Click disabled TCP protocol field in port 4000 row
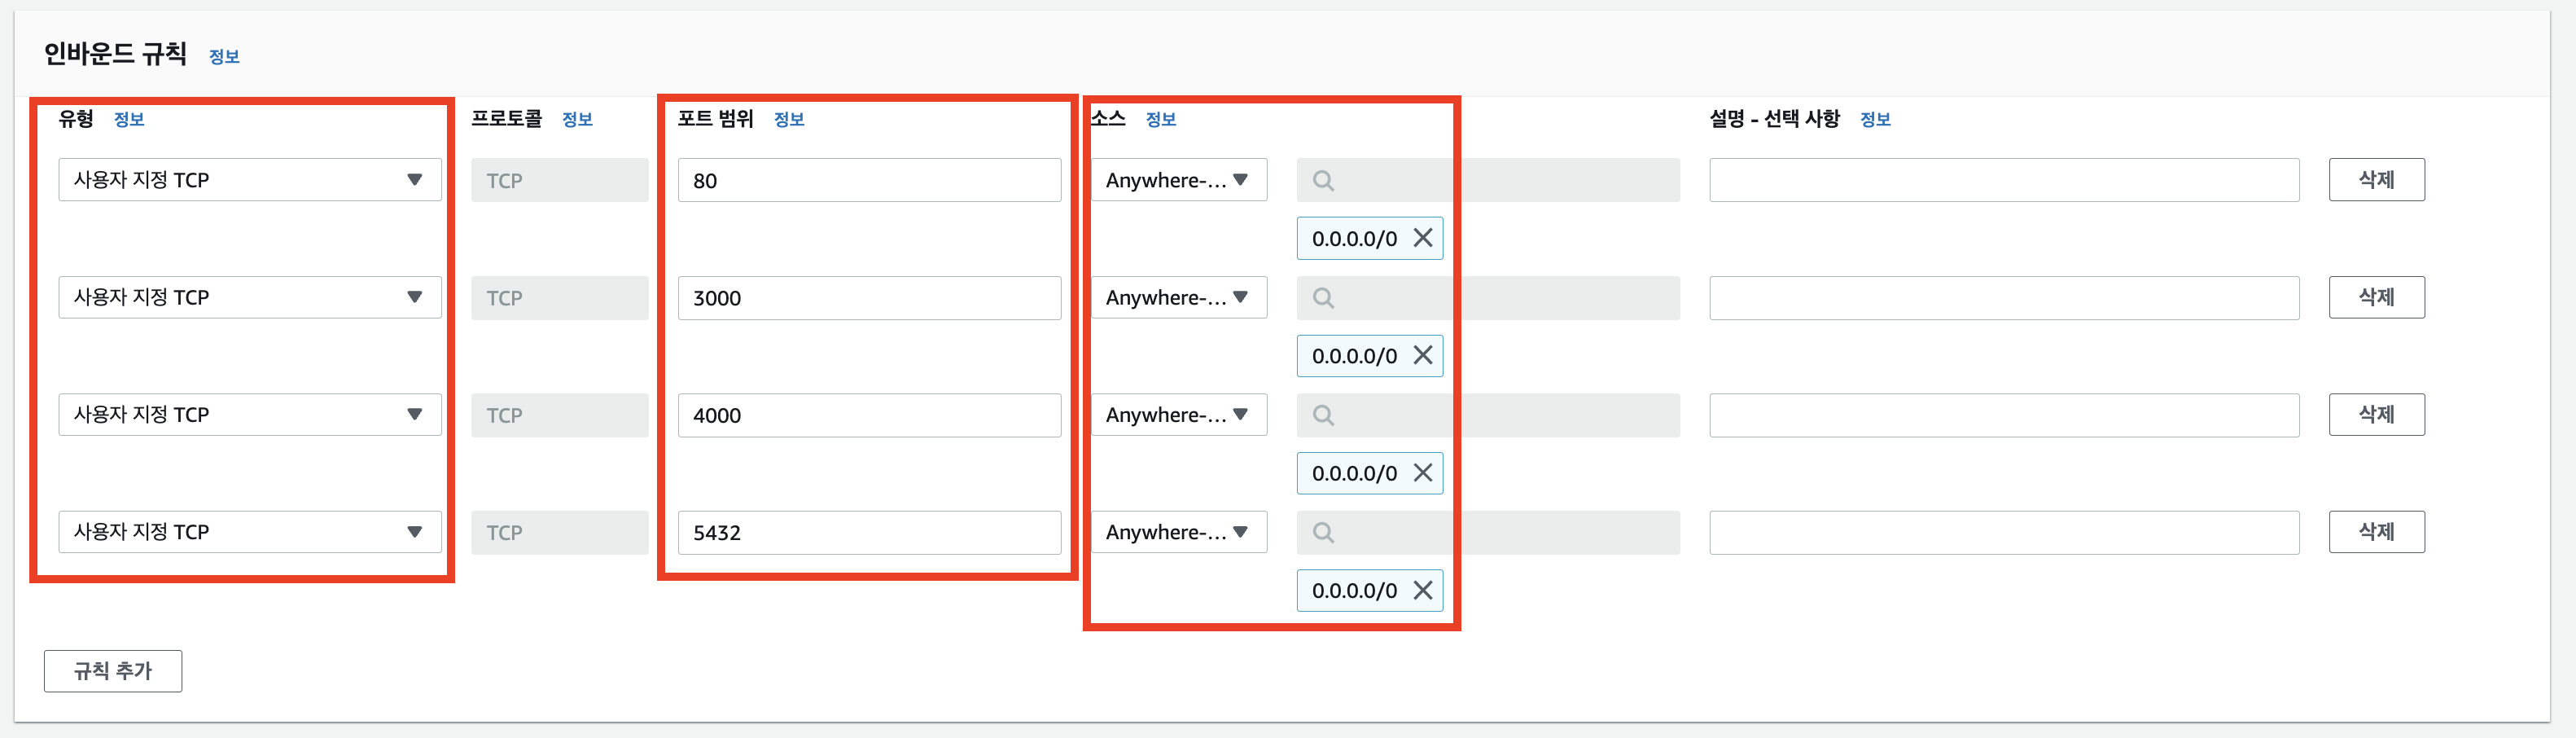This screenshot has height=738, width=2576. (560, 415)
